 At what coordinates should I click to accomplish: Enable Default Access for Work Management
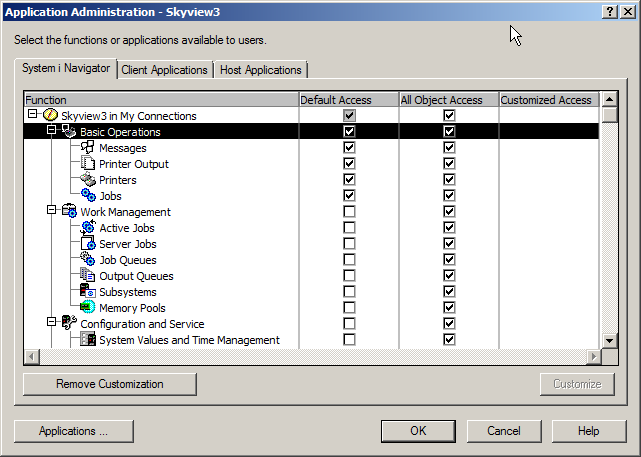(349, 211)
